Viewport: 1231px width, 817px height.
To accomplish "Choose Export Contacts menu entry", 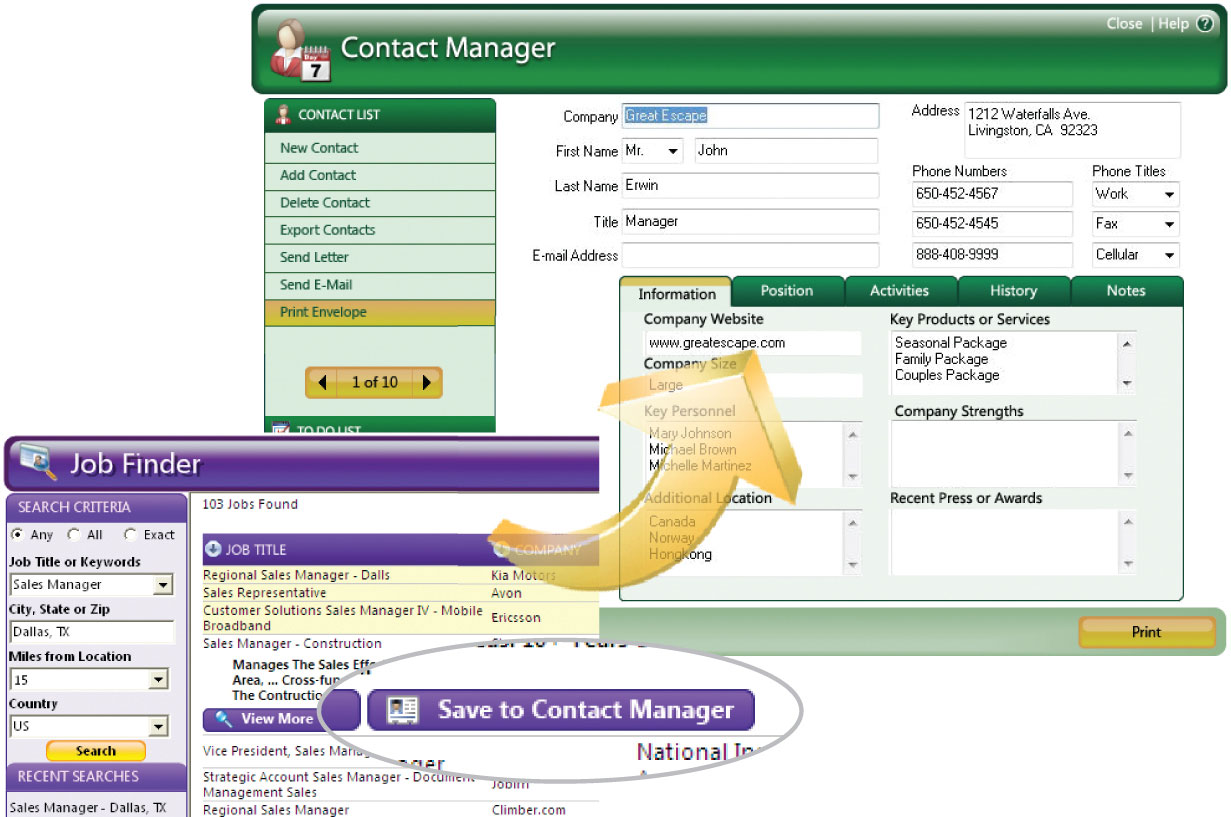I will click(x=380, y=230).
